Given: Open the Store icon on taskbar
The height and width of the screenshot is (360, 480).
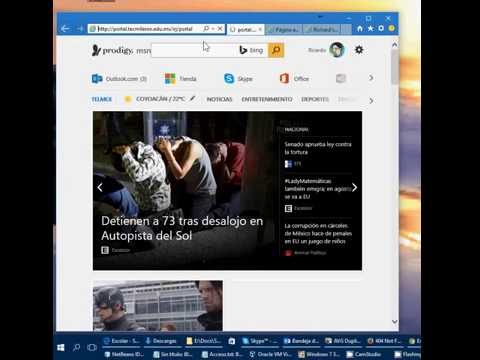Looking at the screenshot, I should pyautogui.click(x=232, y=341).
